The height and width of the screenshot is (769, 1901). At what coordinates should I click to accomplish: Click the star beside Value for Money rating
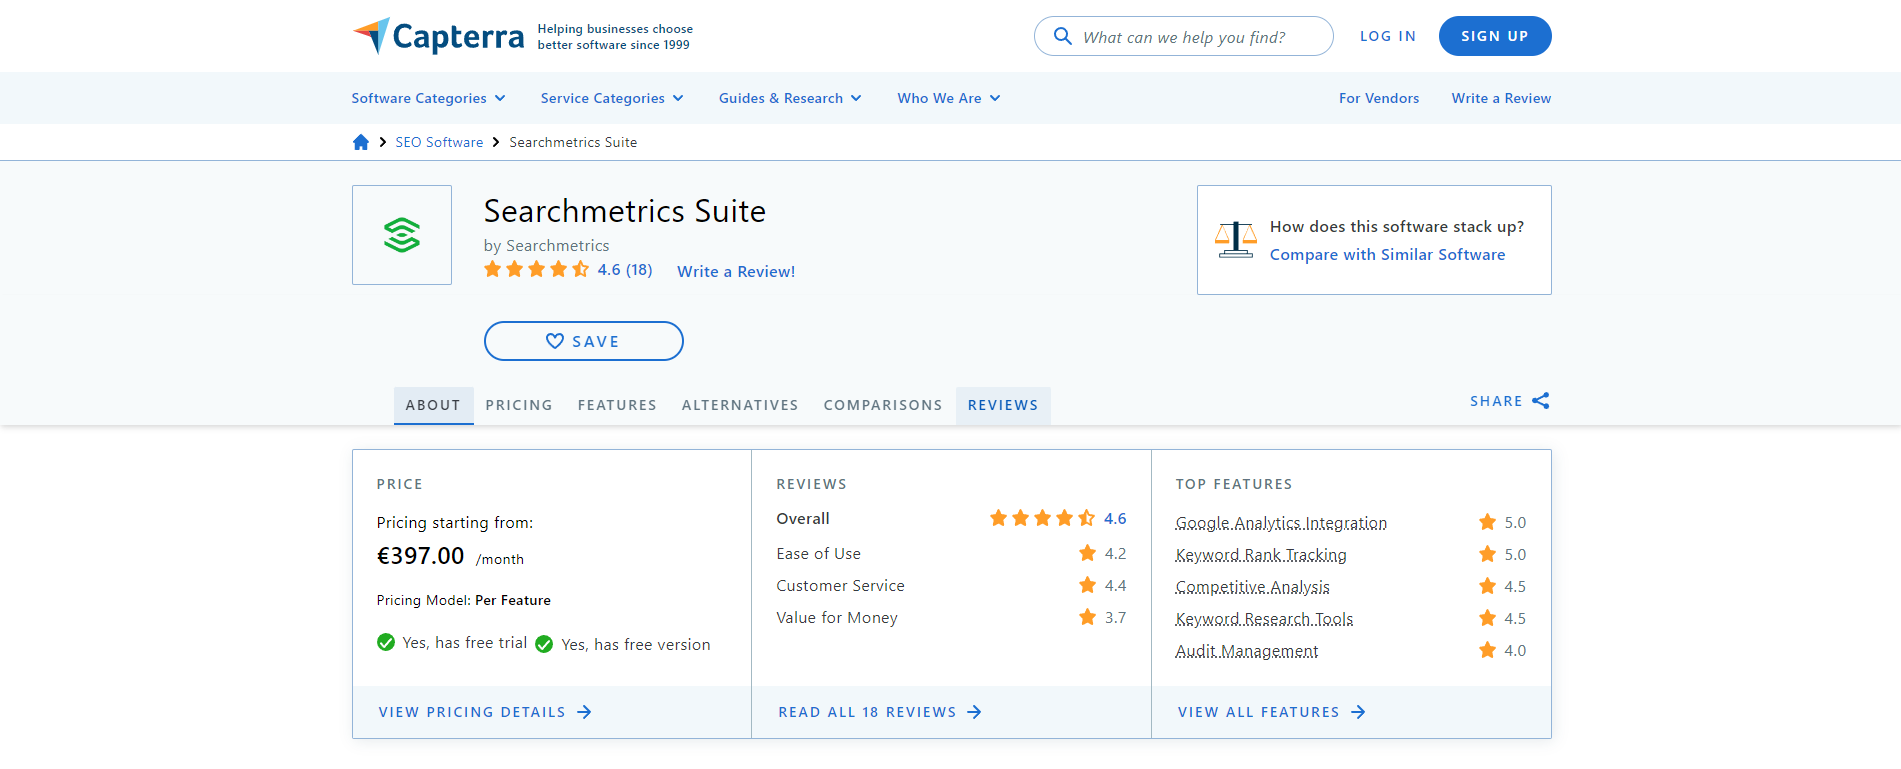pyautogui.click(x=1088, y=617)
